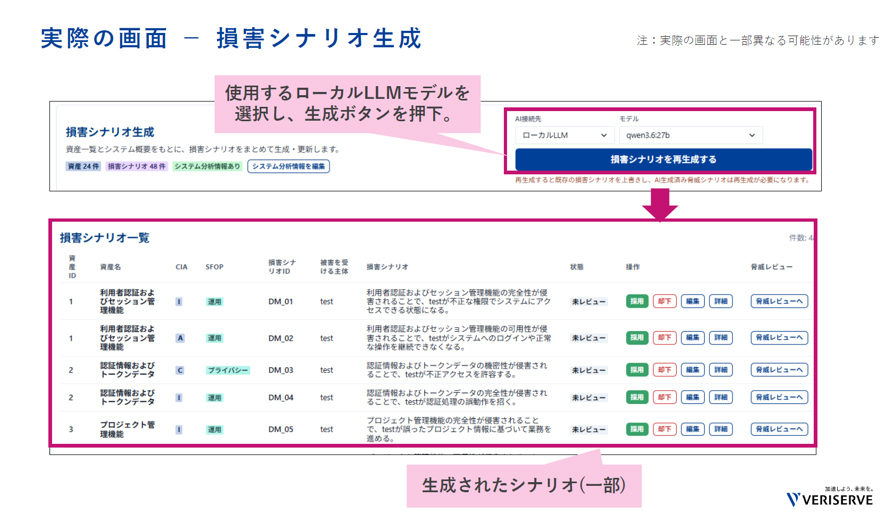Click the DM_05 scenario ID cell
Screen dimensions: 886x514
pyautogui.click(x=281, y=429)
